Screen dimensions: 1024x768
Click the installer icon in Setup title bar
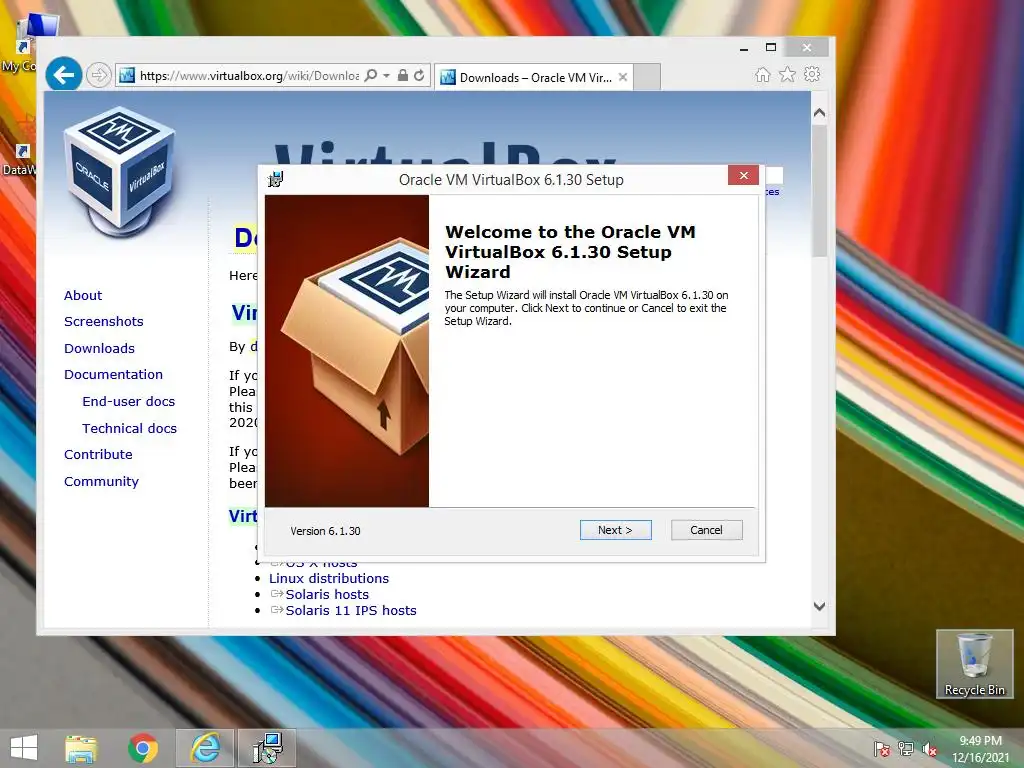(x=276, y=179)
